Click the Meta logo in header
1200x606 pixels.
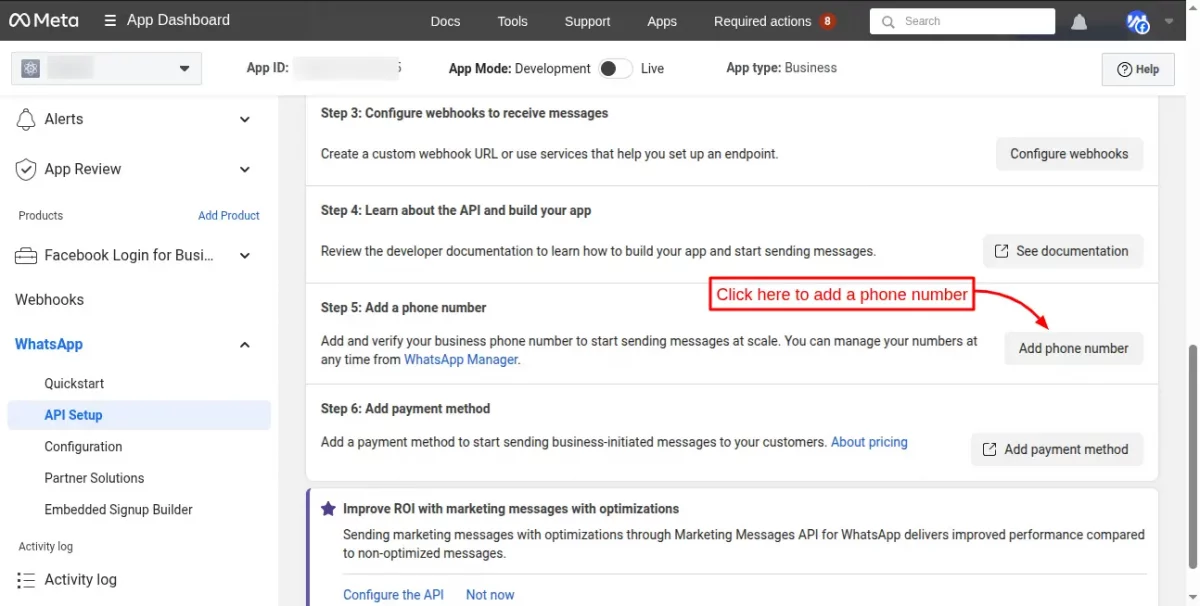coord(43,20)
